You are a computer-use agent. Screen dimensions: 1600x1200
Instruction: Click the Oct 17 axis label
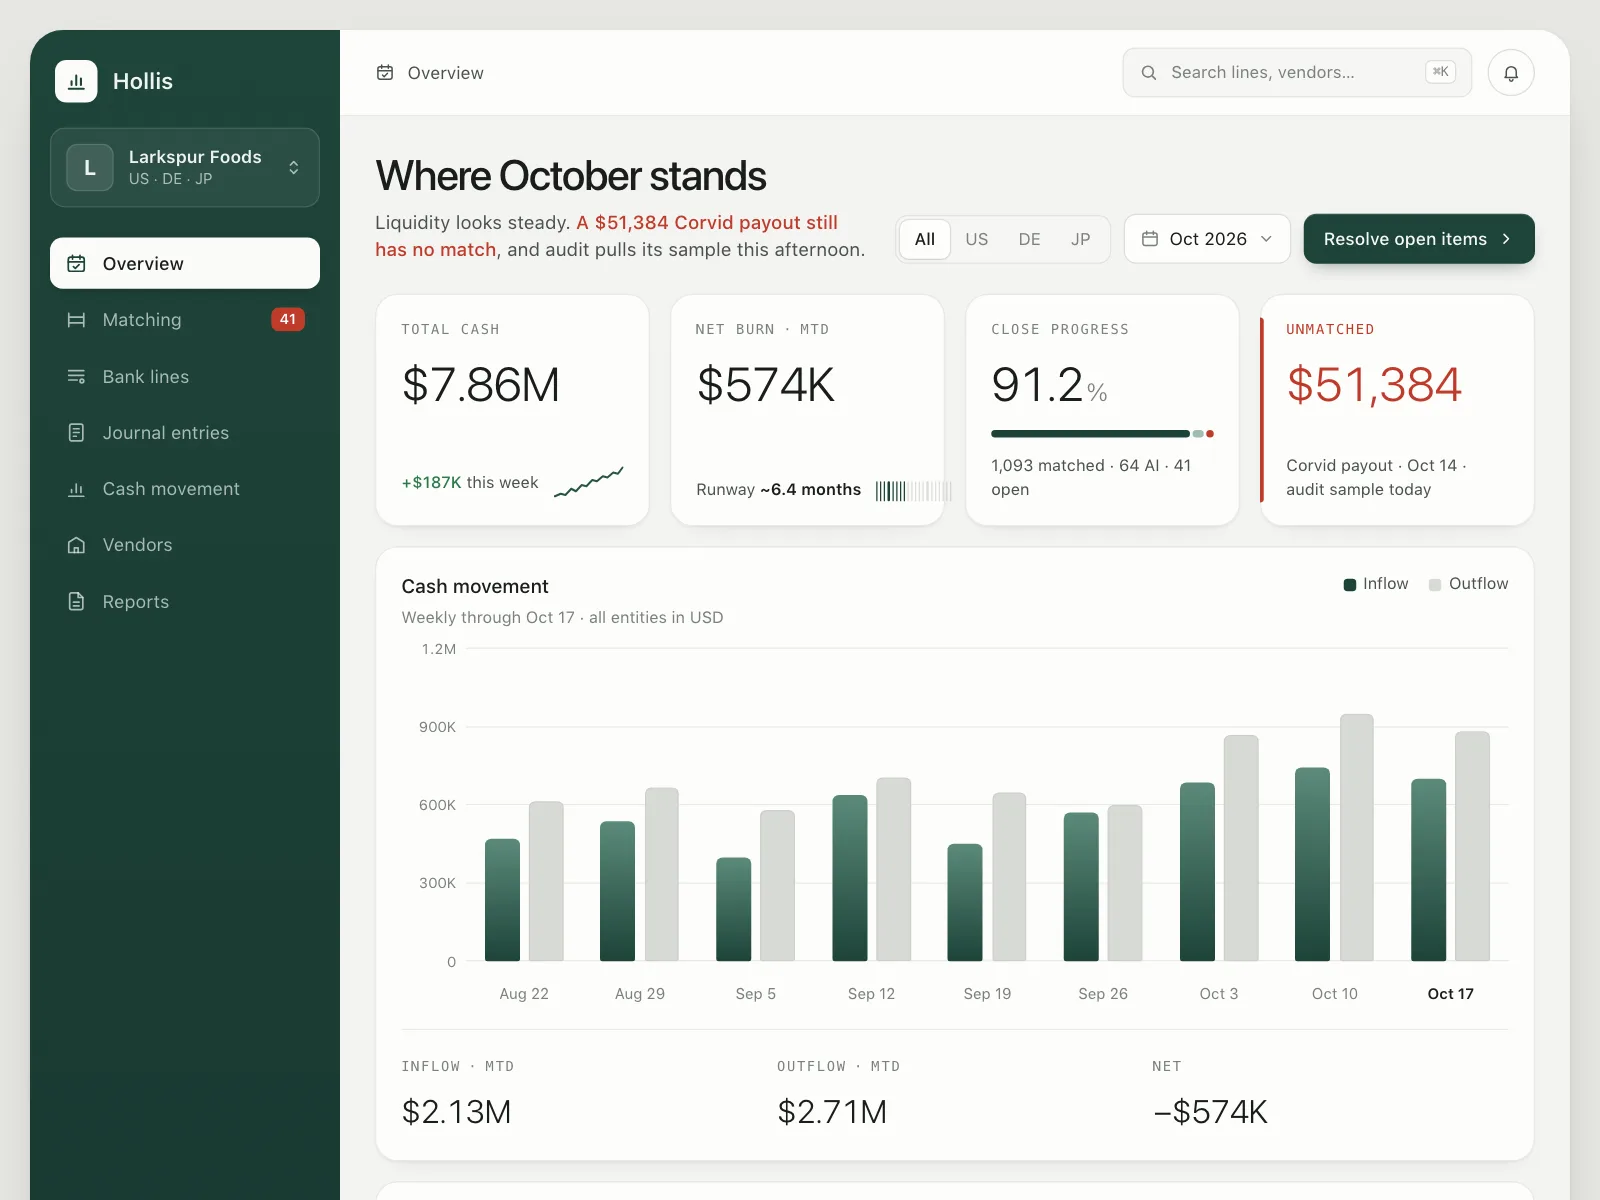coord(1450,994)
